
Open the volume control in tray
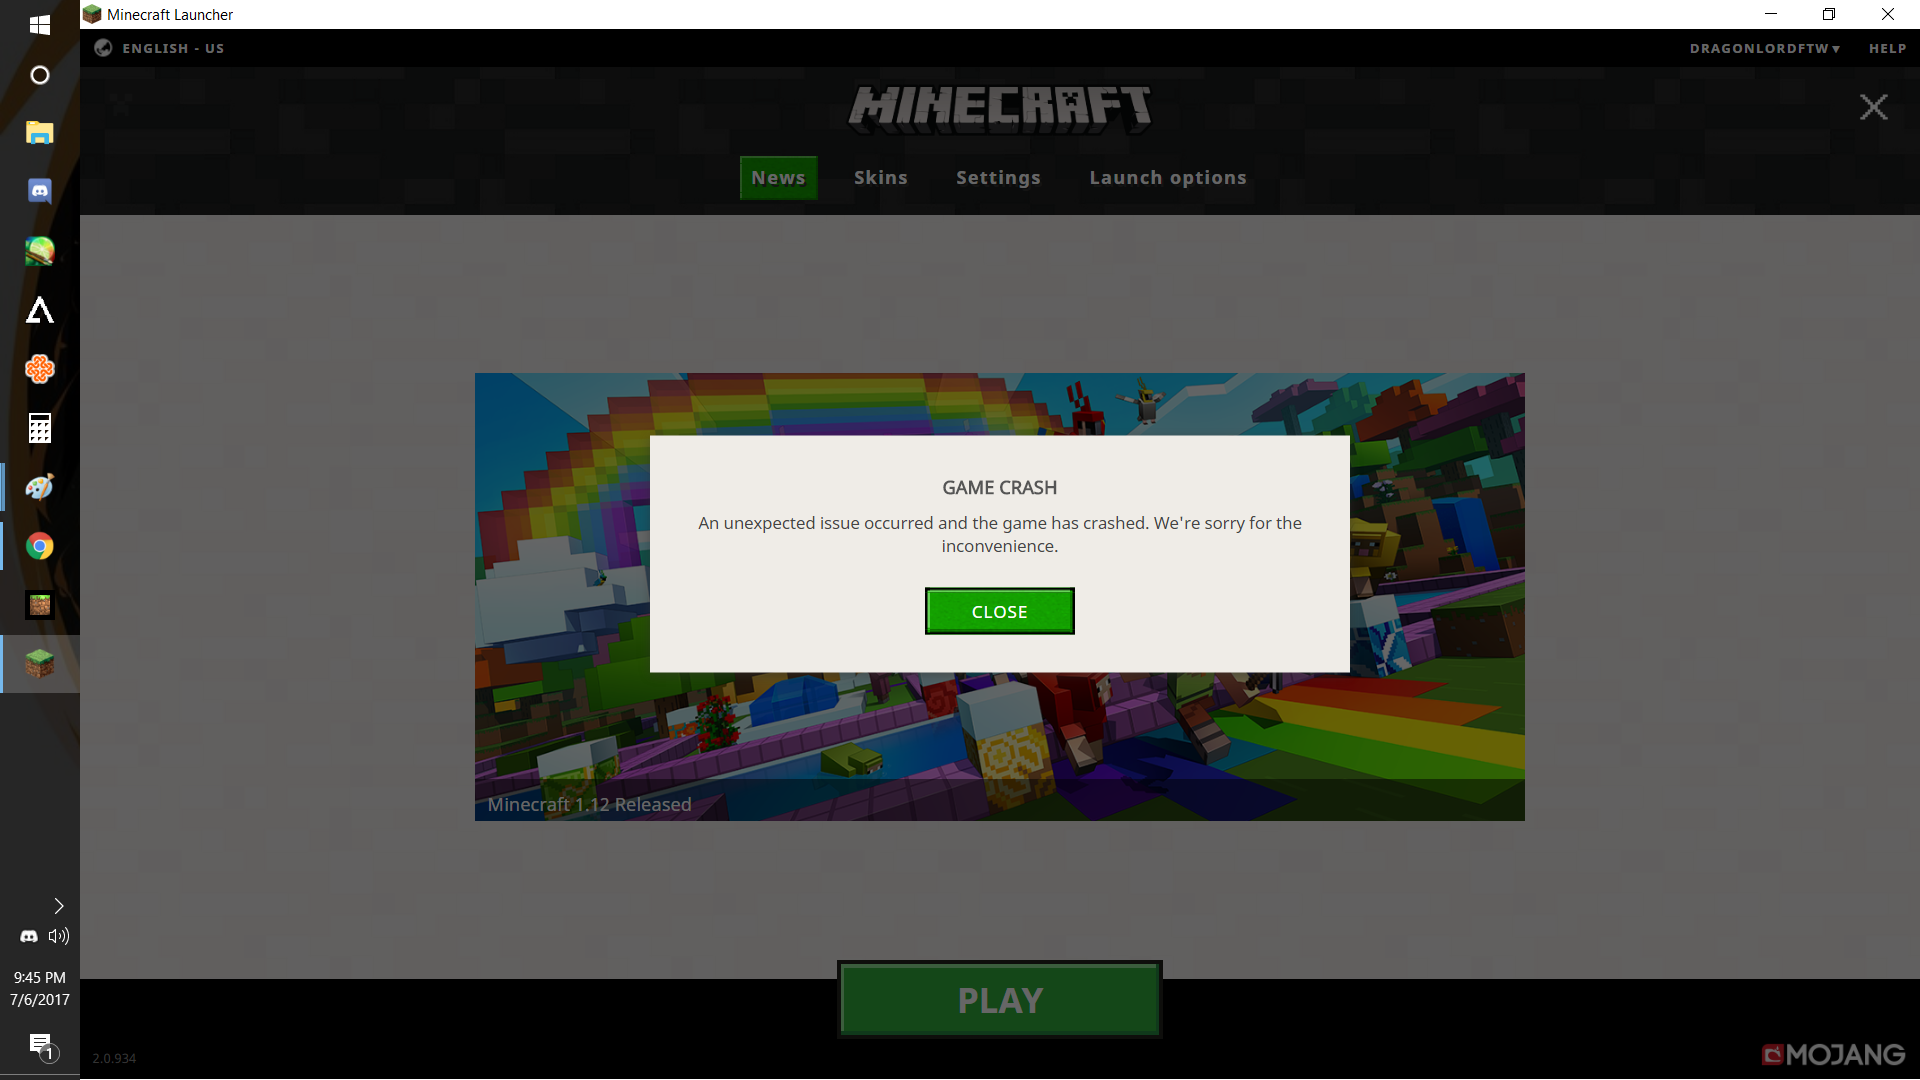click(x=59, y=936)
